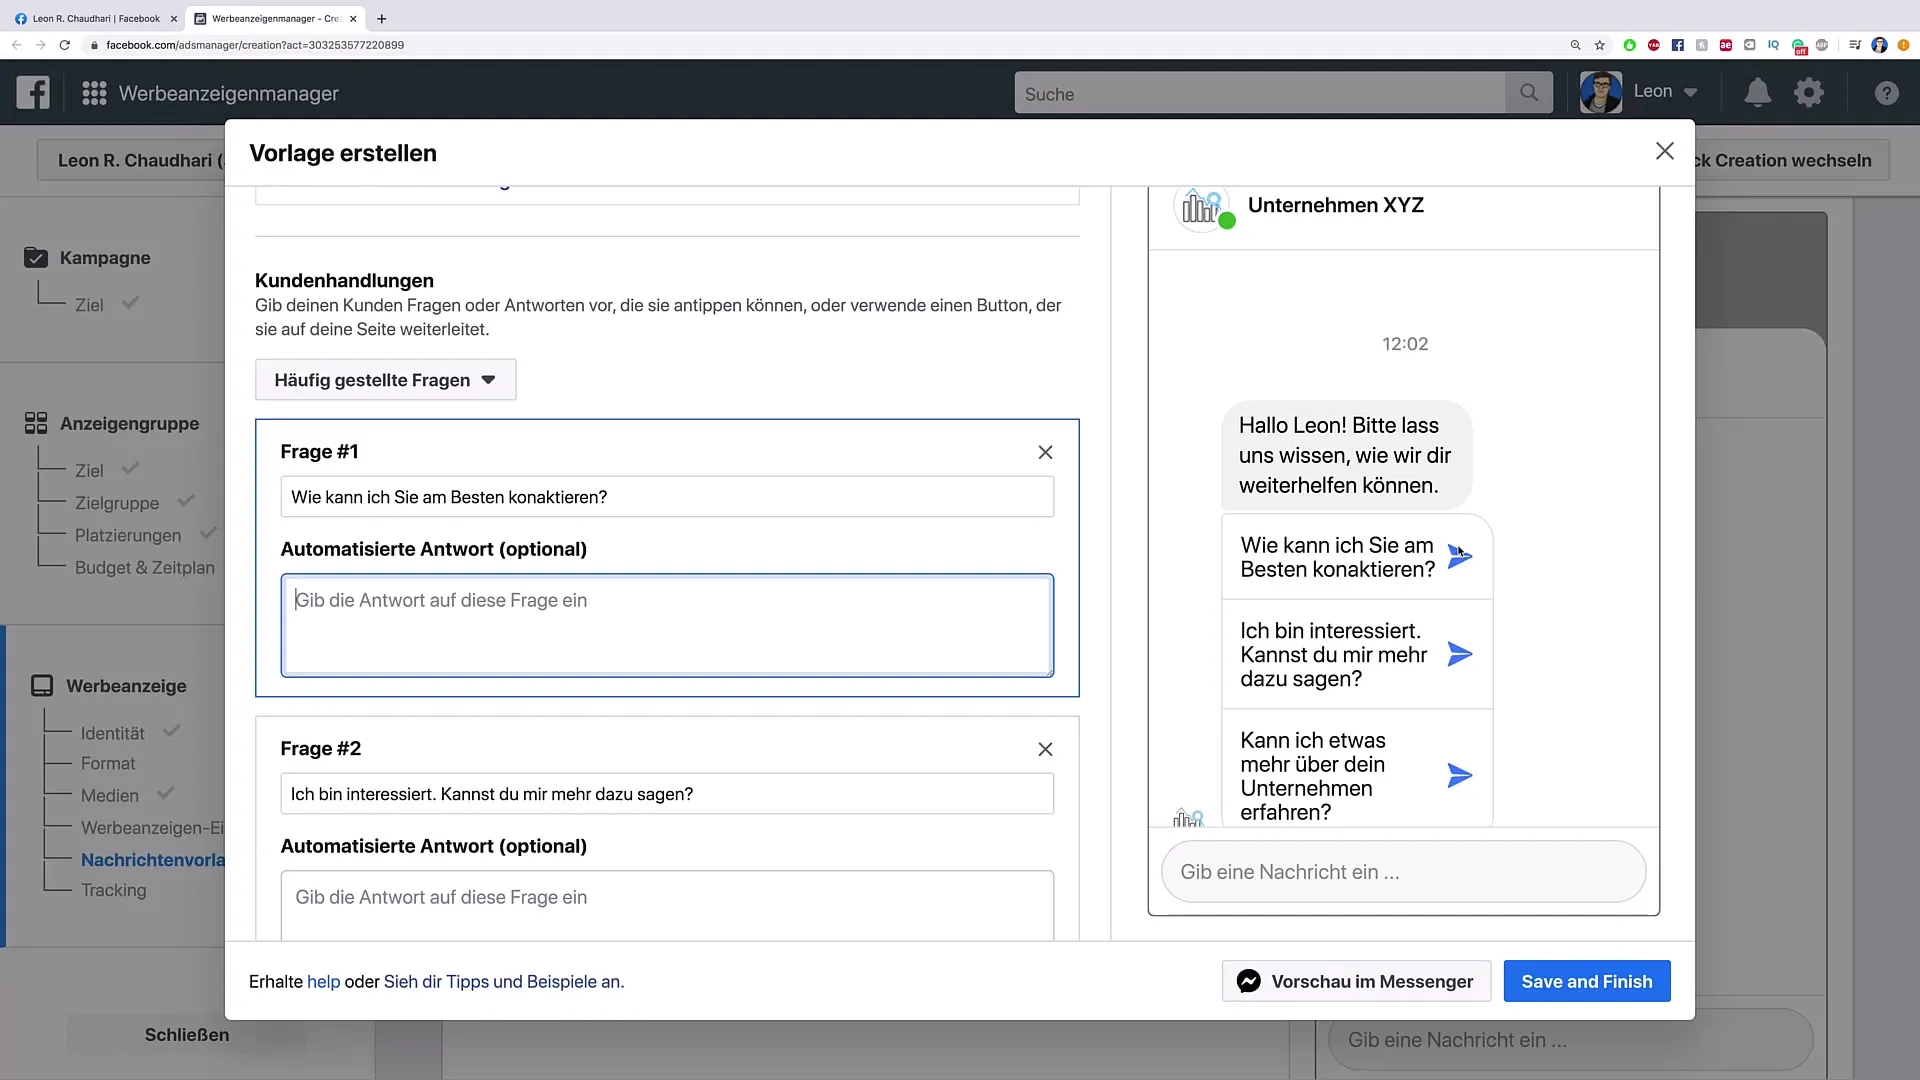This screenshot has height=1080, width=1920.
Task: Open a new browser tab
Action: click(381, 18)
